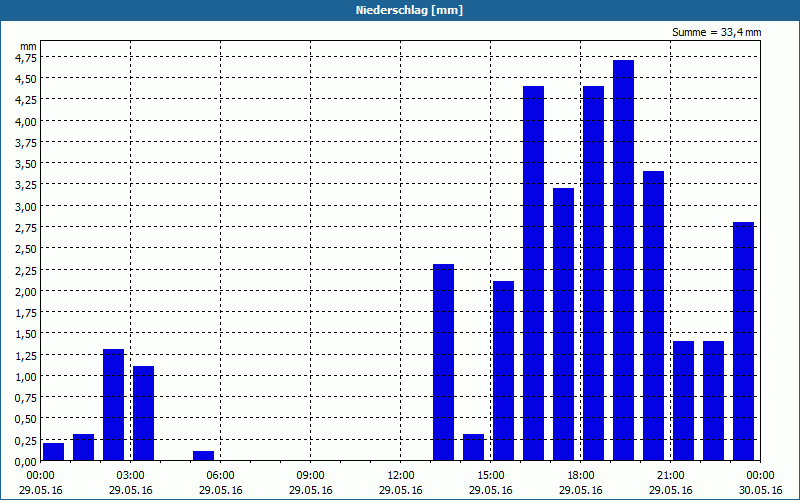Viewport: 800px width, 500px height.
Task: Click the 21:00 x-axis time label
Action: (670, 476)
